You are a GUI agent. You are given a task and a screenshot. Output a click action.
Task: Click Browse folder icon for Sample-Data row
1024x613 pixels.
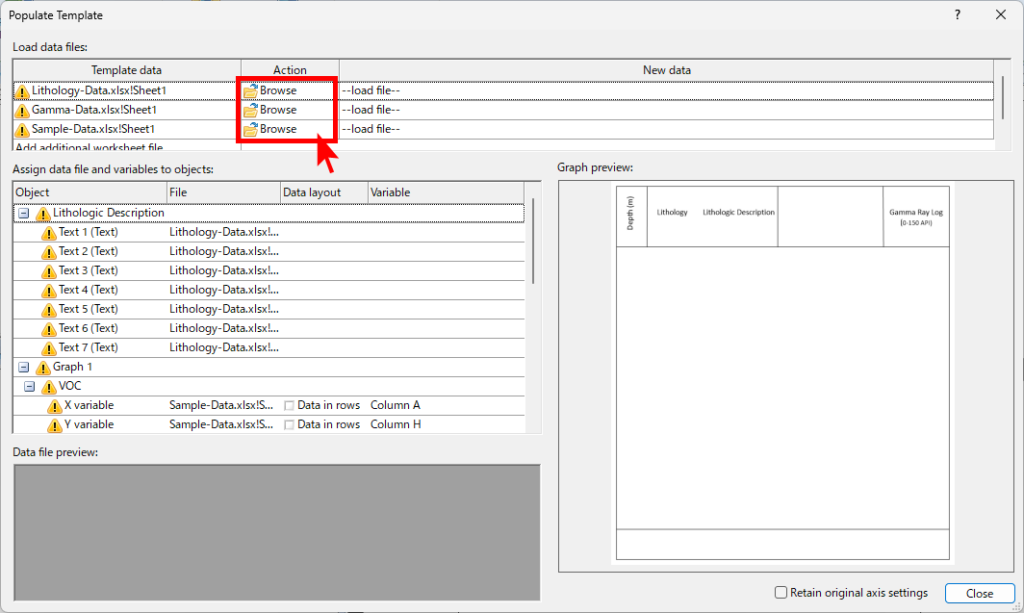click(250, 129)
